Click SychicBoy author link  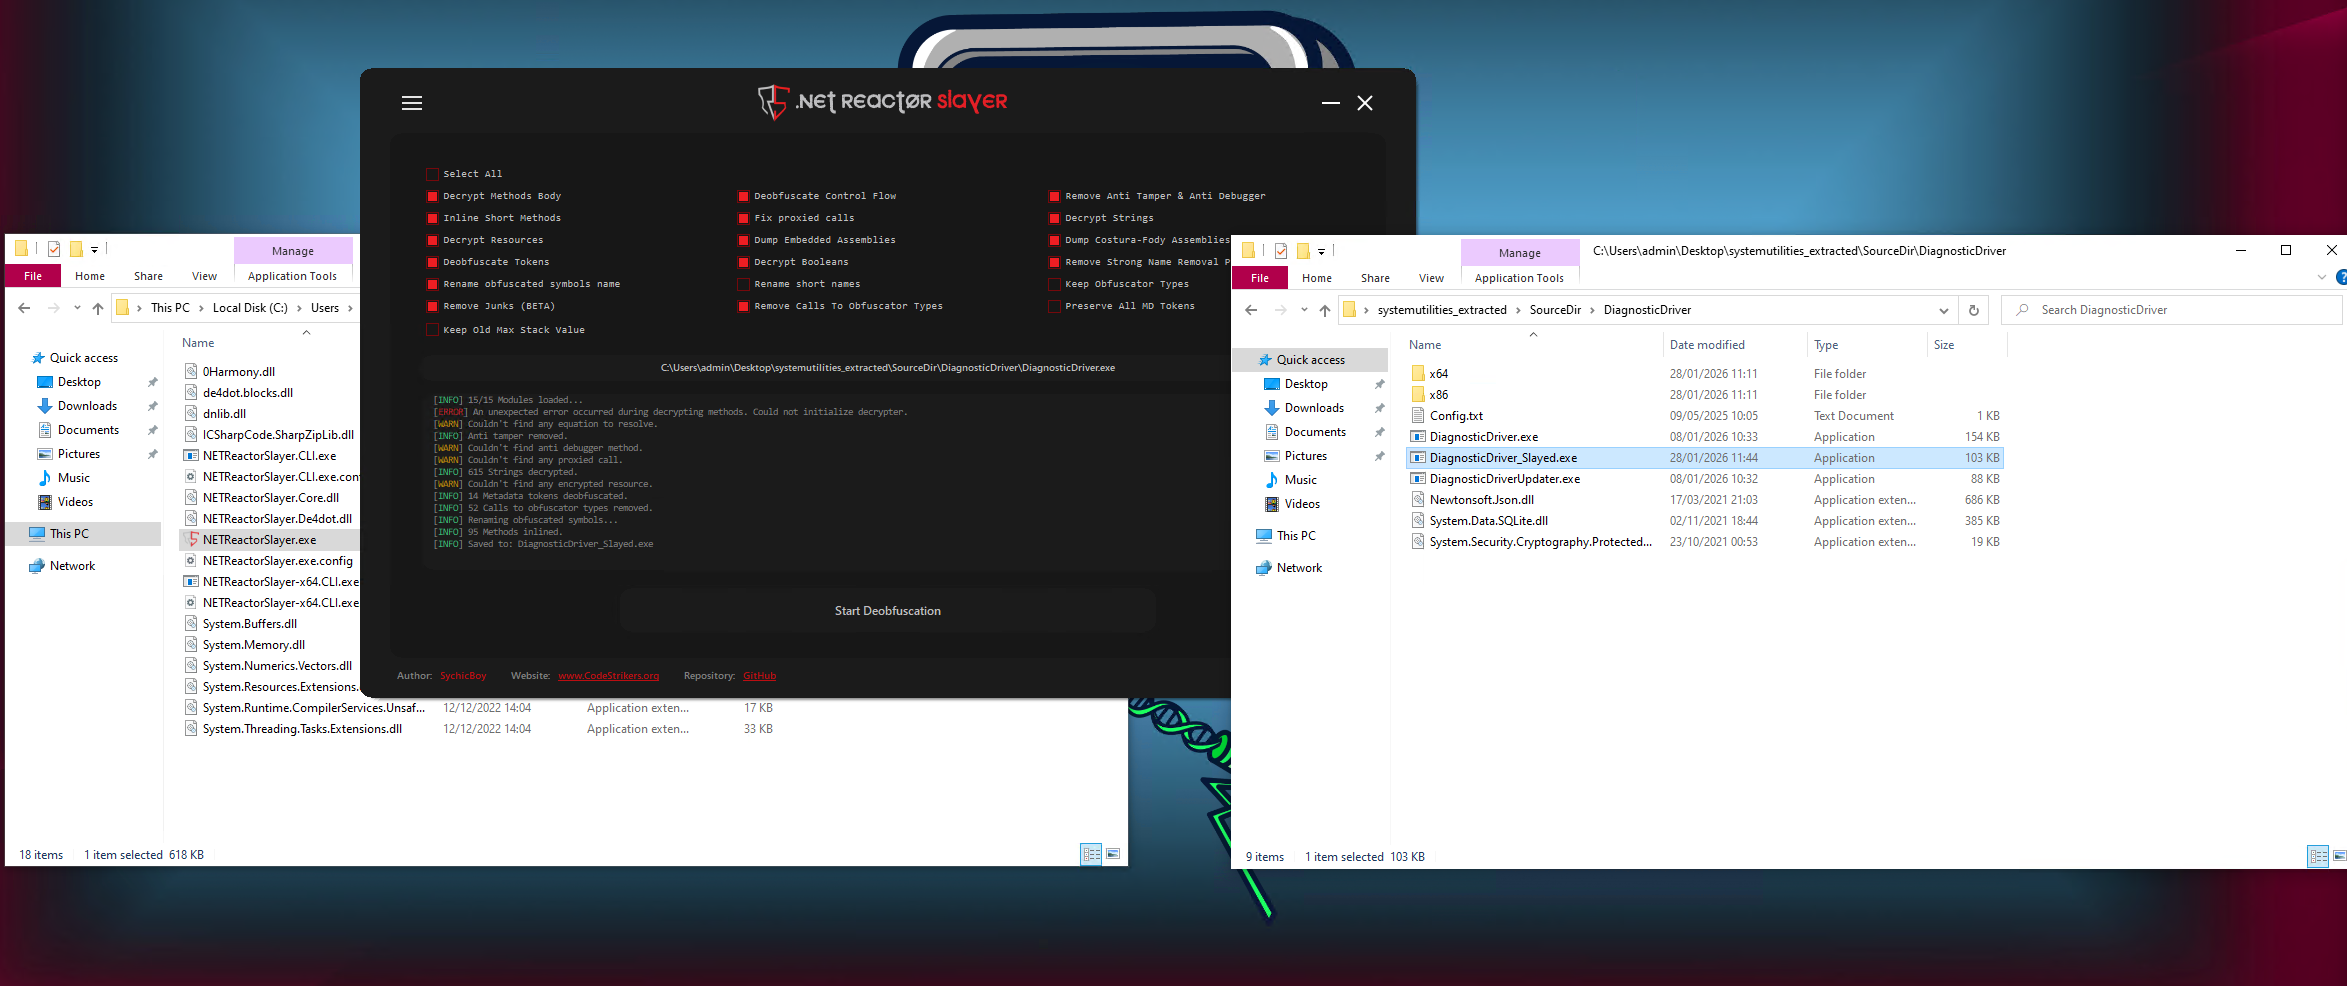coord(463,676)
